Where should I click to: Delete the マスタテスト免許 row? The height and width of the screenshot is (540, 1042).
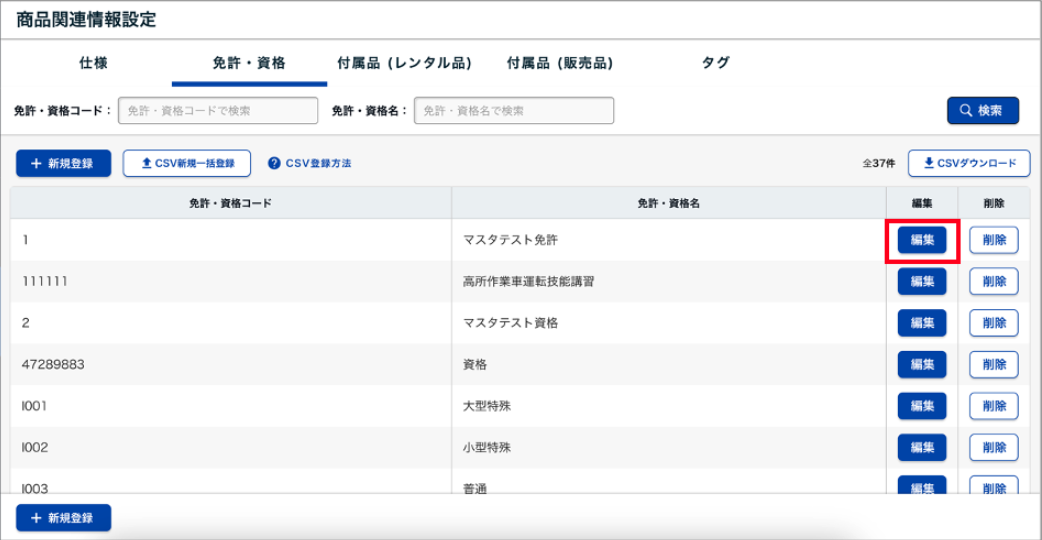[993, 240]
